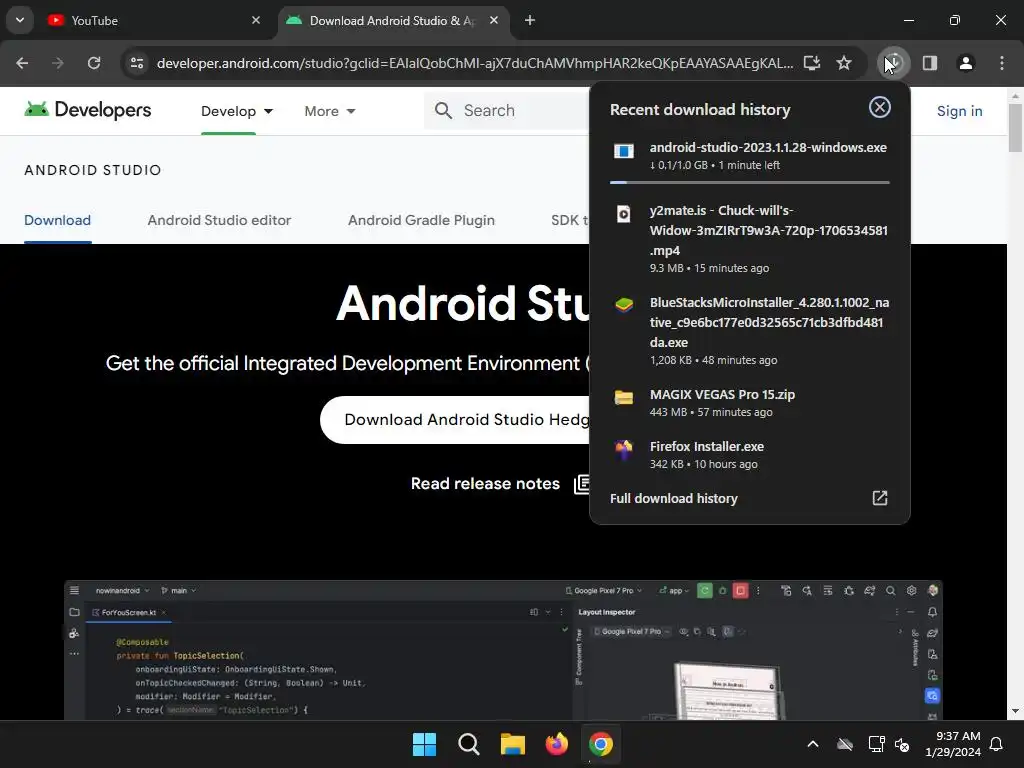Open the Chrome profile avatar menu

pos(966,63)
